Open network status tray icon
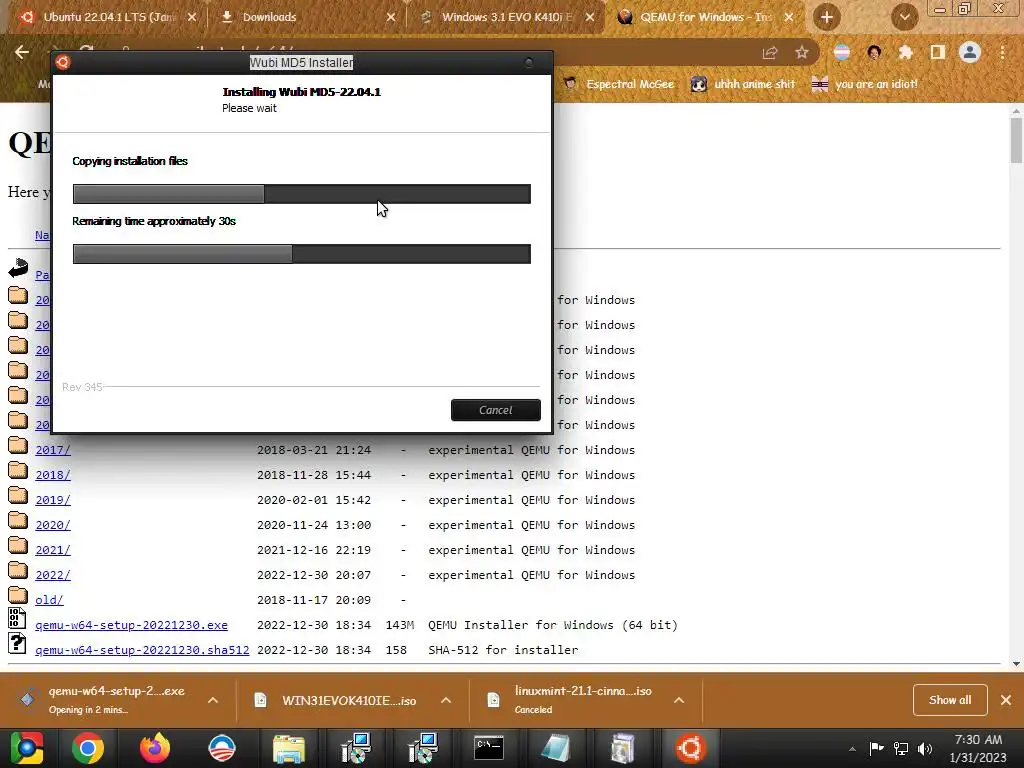 (901, 748)
